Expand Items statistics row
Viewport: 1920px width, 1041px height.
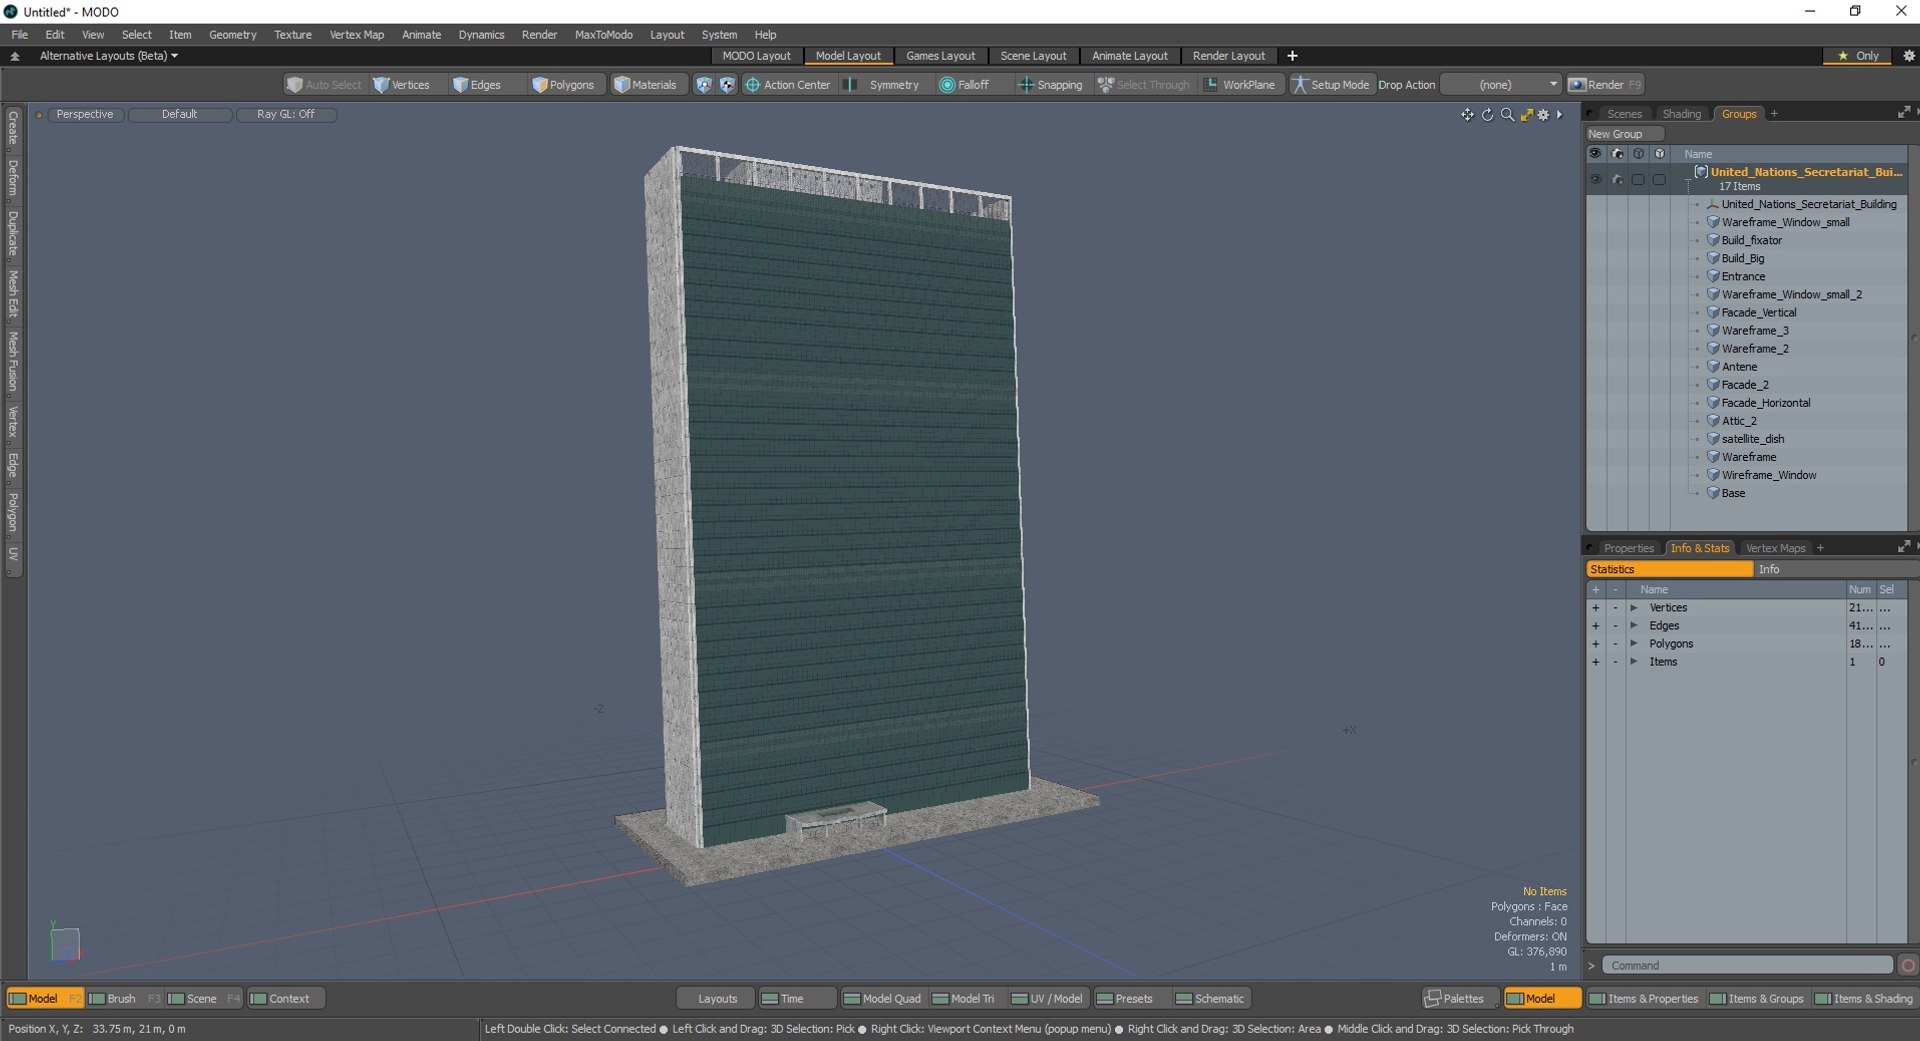pyautogui.click(x=1633, y=662)
